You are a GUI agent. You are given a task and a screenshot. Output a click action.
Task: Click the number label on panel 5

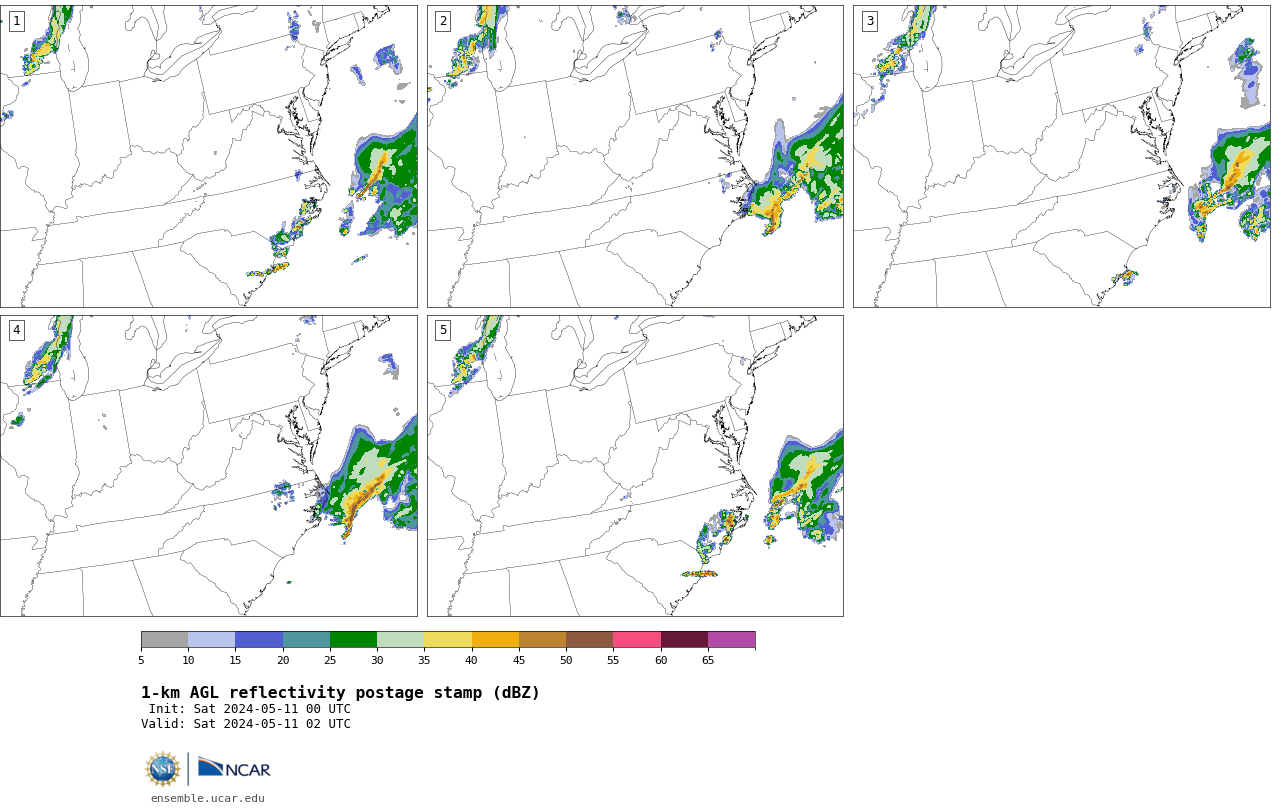(443, 330)
